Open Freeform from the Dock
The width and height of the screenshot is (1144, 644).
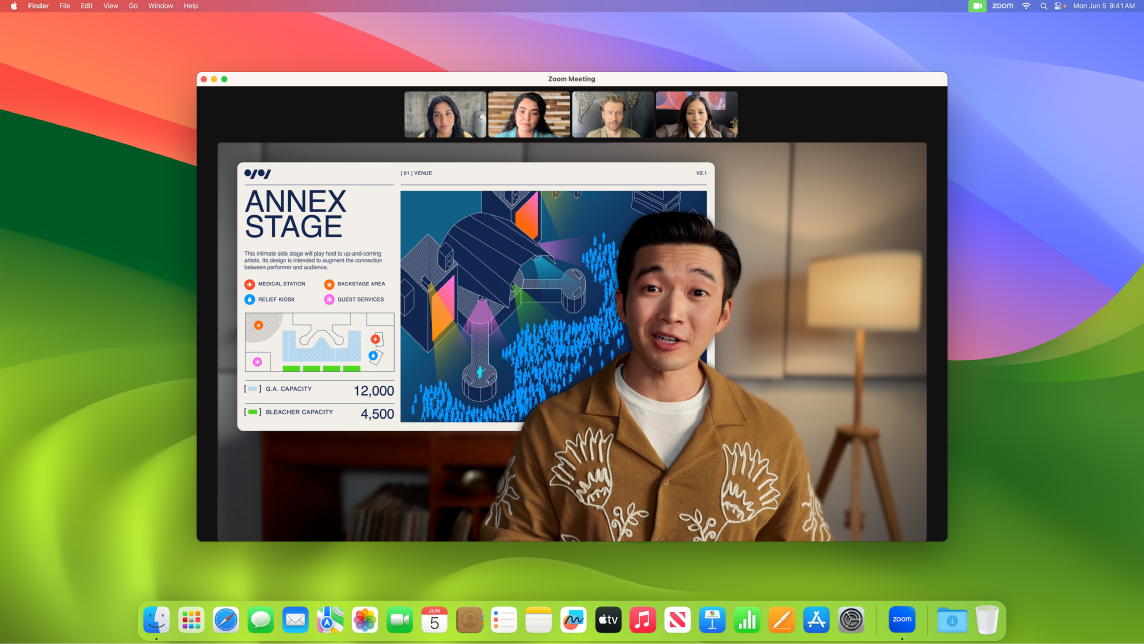(x=573, y=620)
